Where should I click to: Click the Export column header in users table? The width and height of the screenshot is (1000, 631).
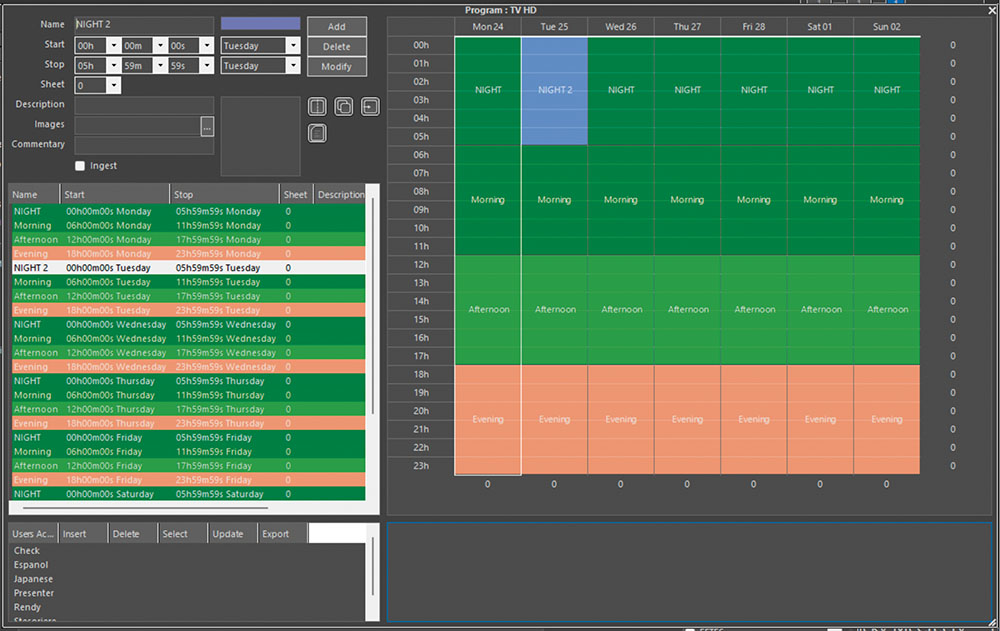(276, 534)
